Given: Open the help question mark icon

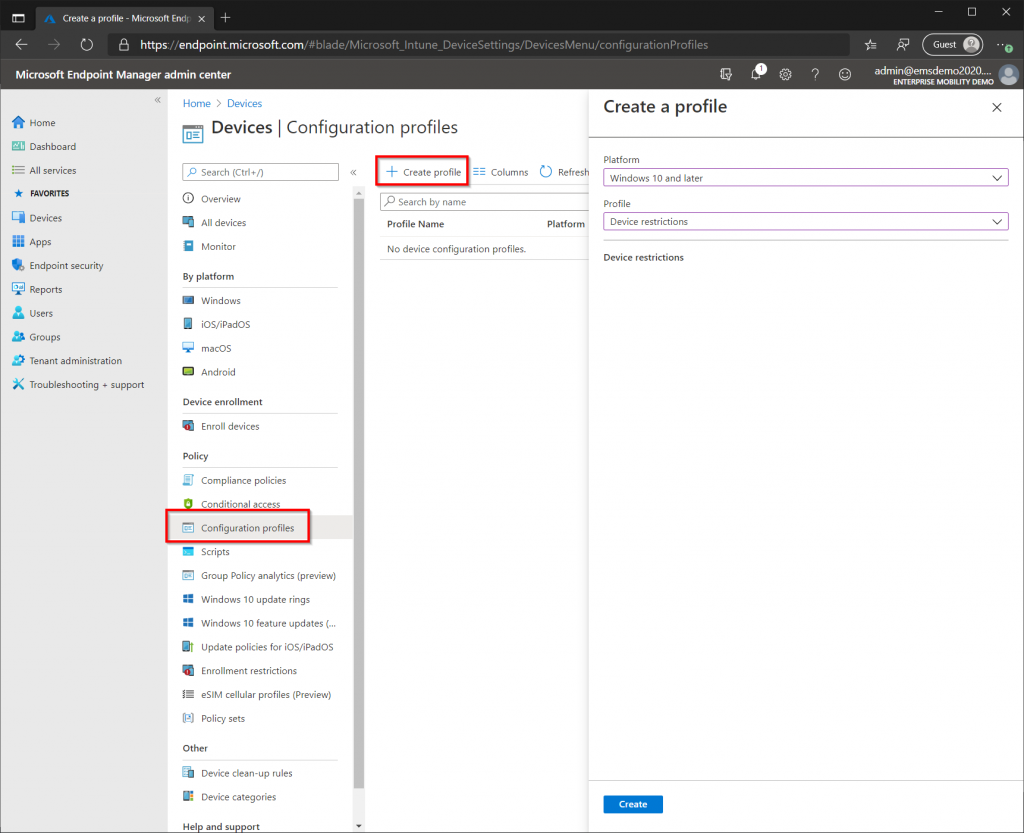Looking at the screenshot, I should coord(815,74).
